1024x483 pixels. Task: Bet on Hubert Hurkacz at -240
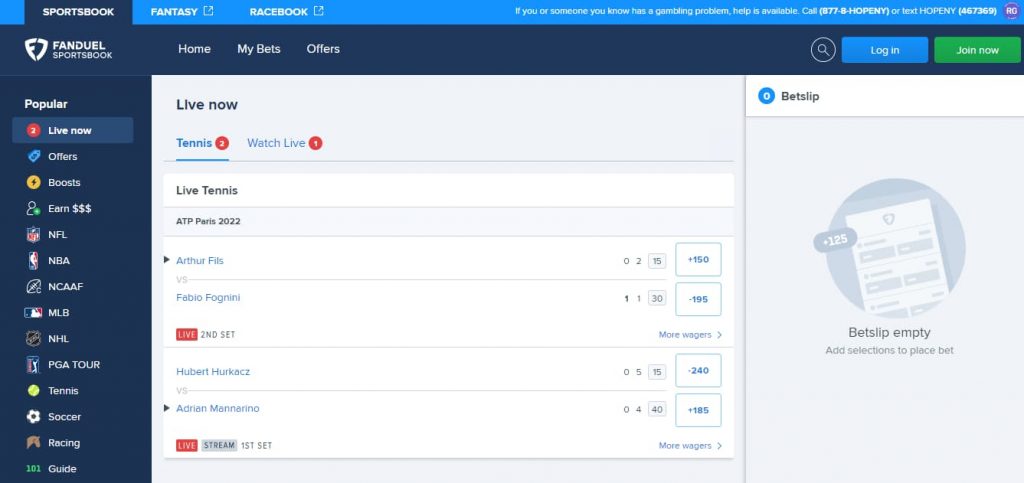698,371
